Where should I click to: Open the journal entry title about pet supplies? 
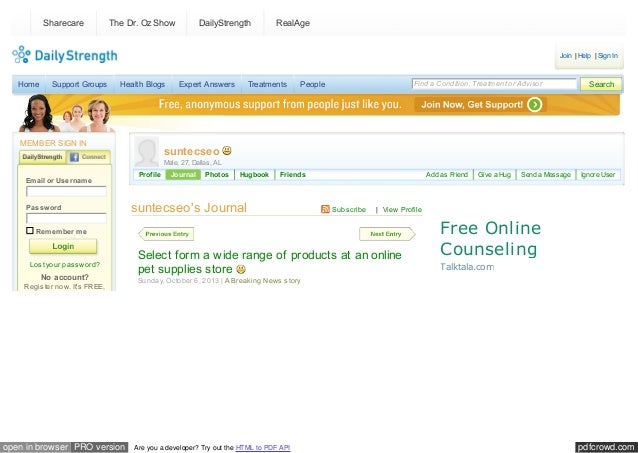pyautogui.click(x=269, y=262)
